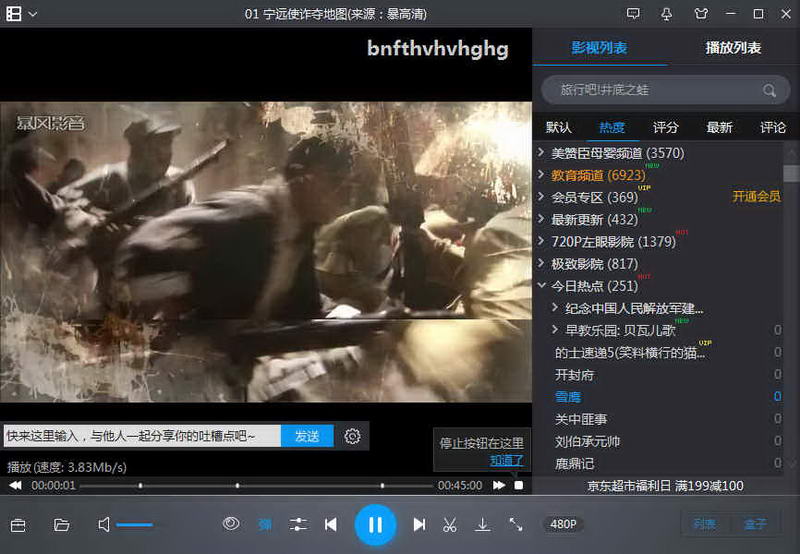The height and width of the screenshot is (554, 800).
Task: Collapse 今日热点 category
Action: pos(541,285)
